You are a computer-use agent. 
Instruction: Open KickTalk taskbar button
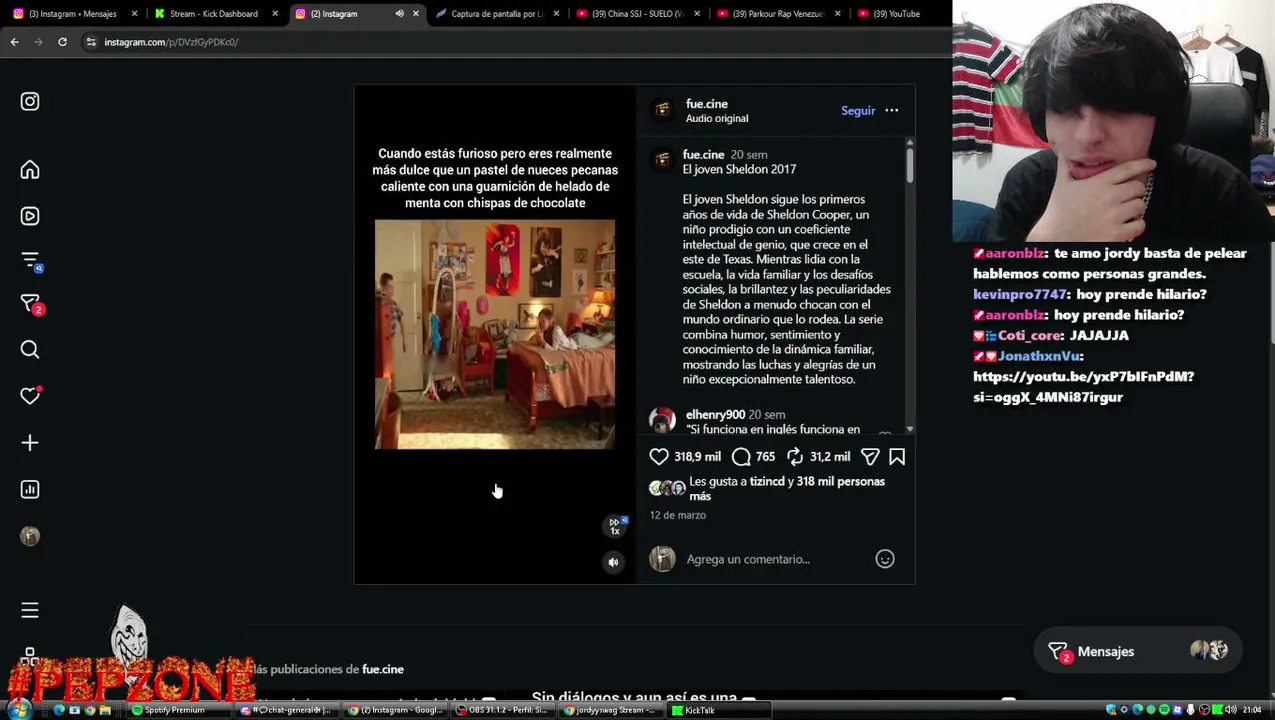717,710
